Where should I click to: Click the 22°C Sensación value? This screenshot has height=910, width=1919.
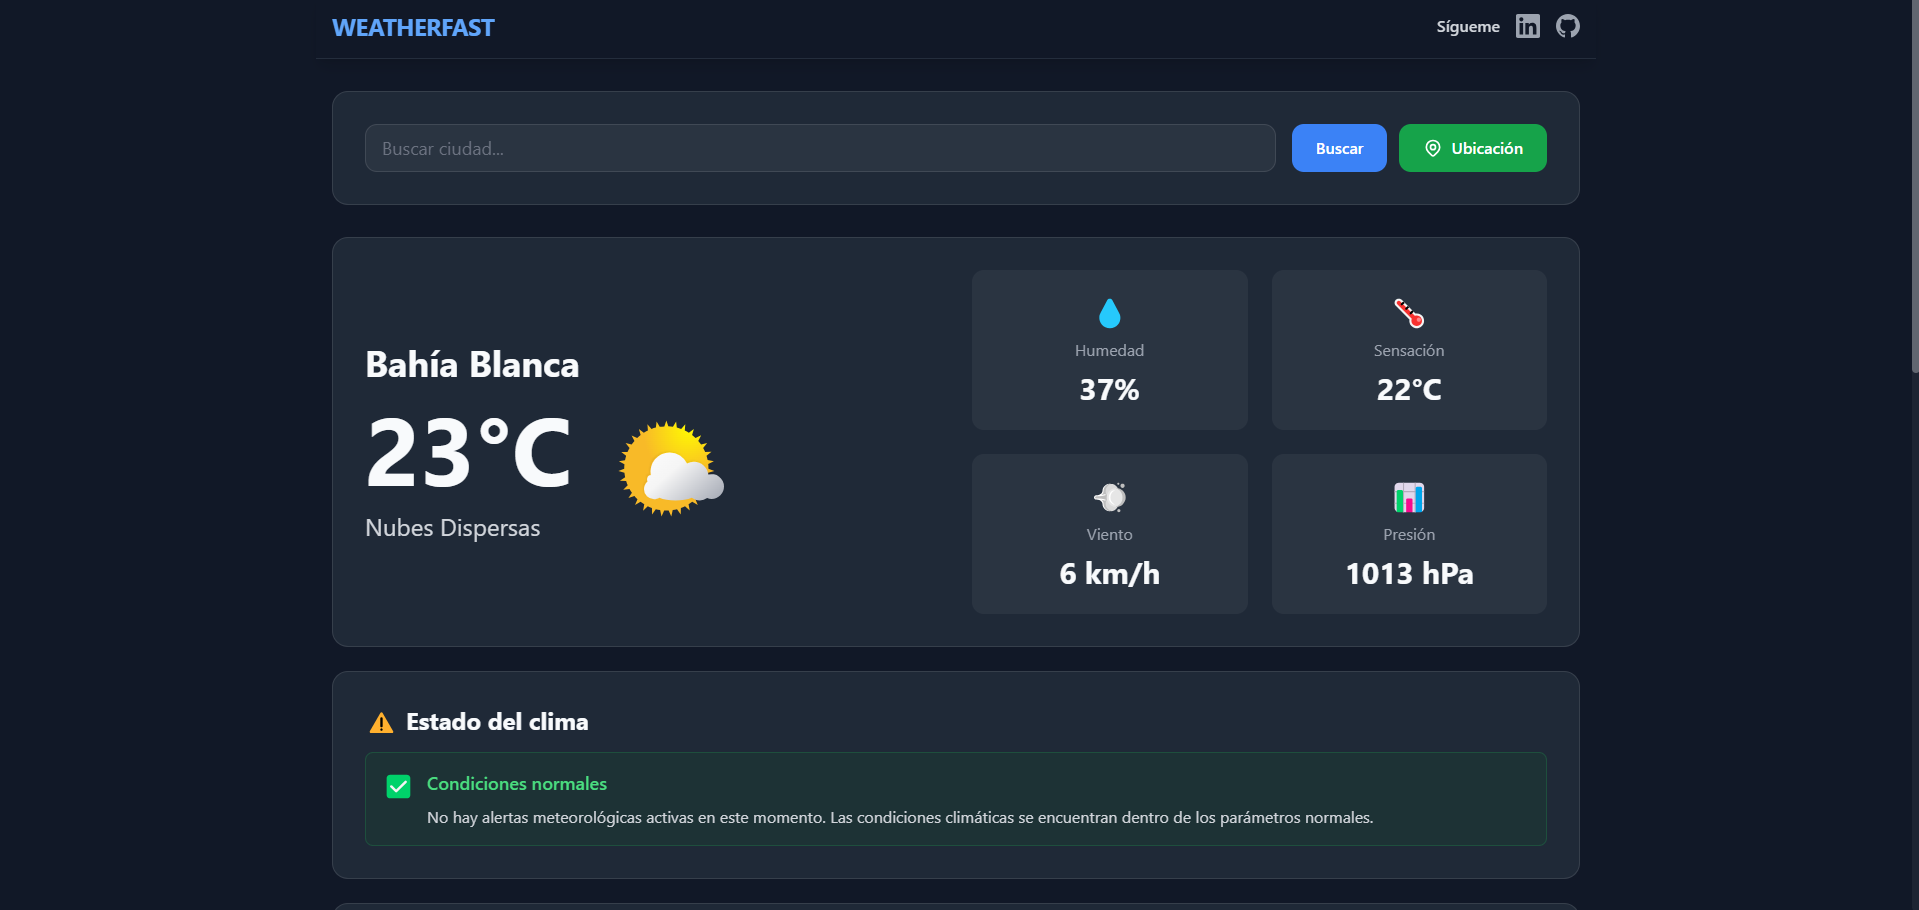click(1409, 390)
